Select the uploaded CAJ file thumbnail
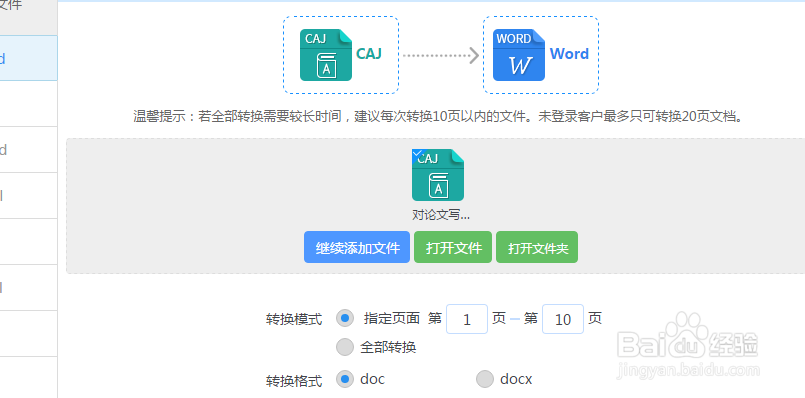Viewport: 805px width, 398px height. [438, 175]
